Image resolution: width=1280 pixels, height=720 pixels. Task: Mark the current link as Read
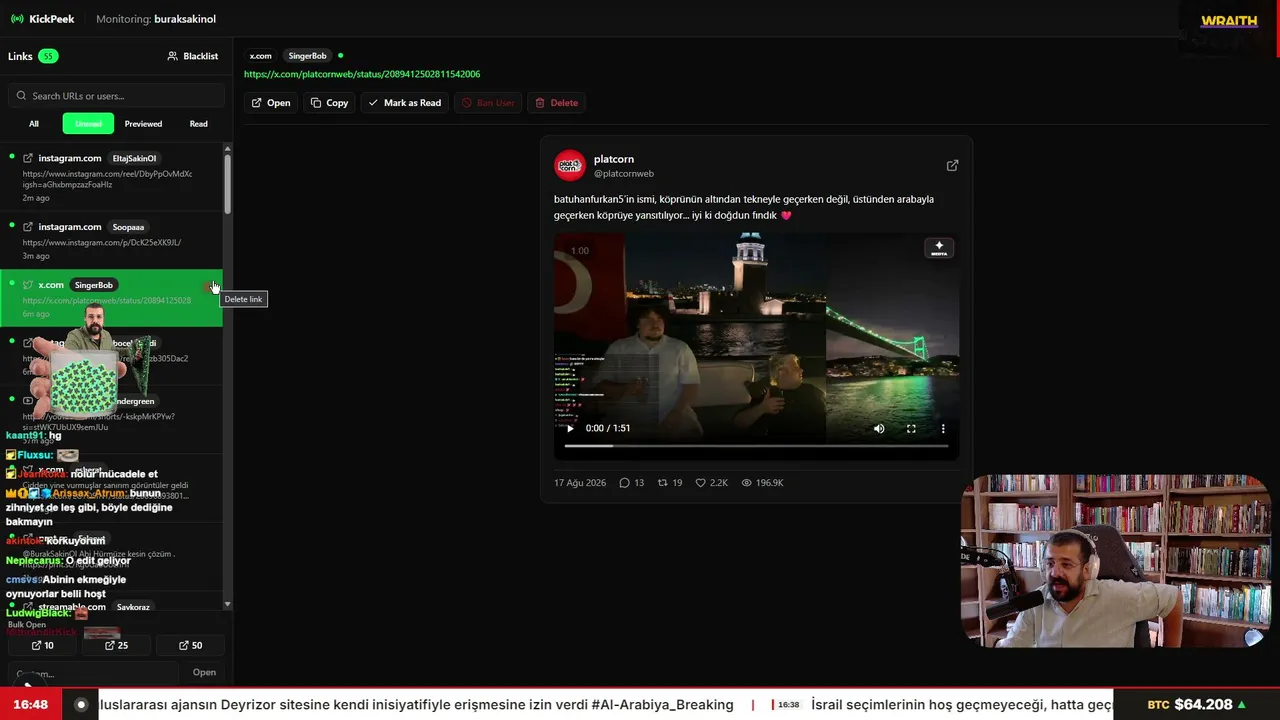405,103
